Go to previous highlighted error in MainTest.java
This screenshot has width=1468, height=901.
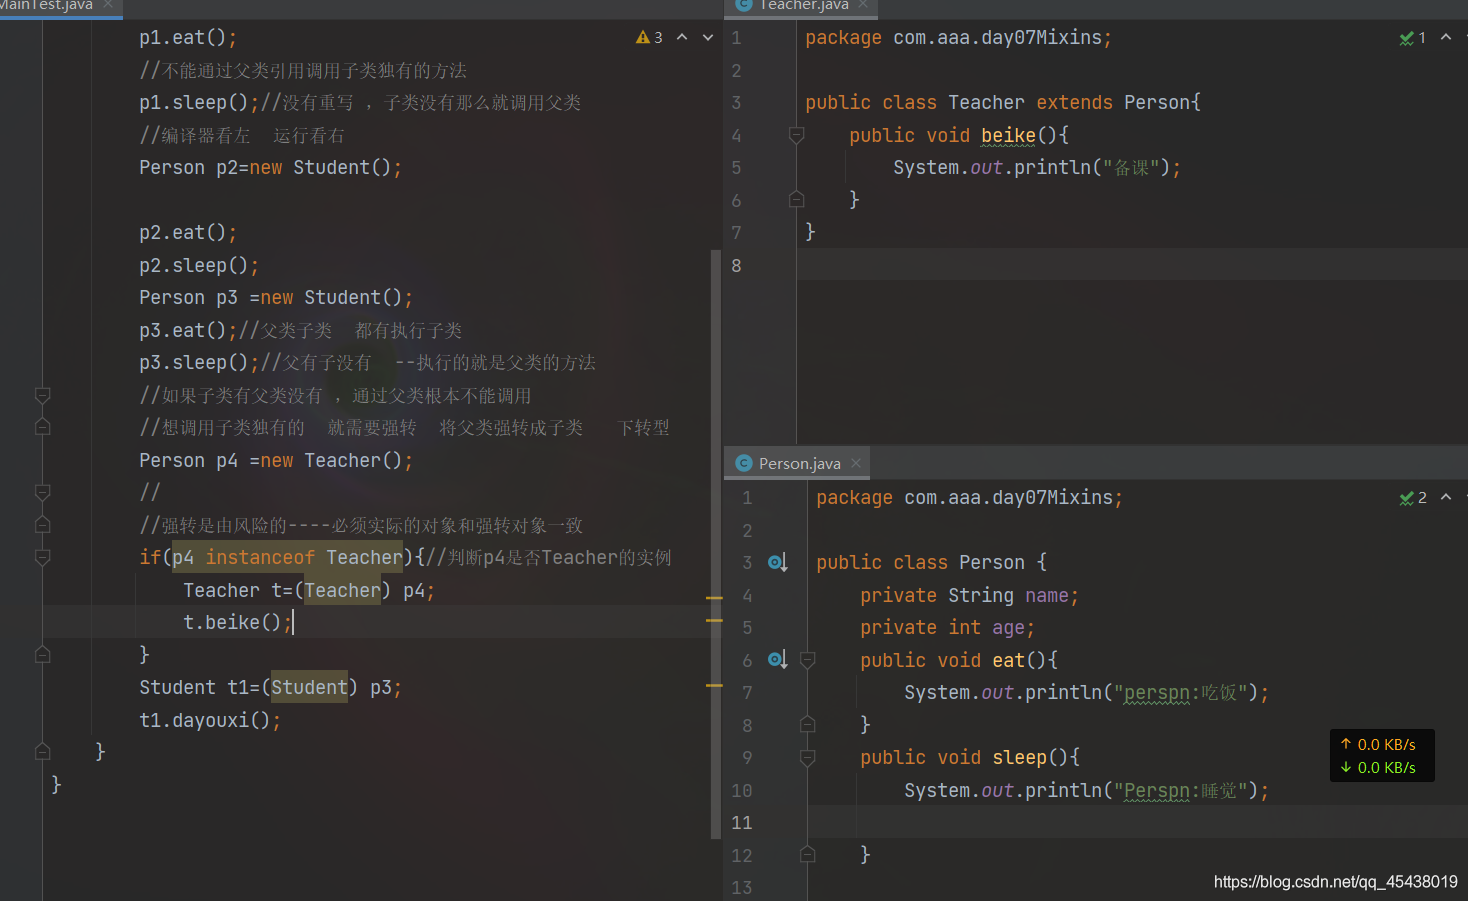682,37
